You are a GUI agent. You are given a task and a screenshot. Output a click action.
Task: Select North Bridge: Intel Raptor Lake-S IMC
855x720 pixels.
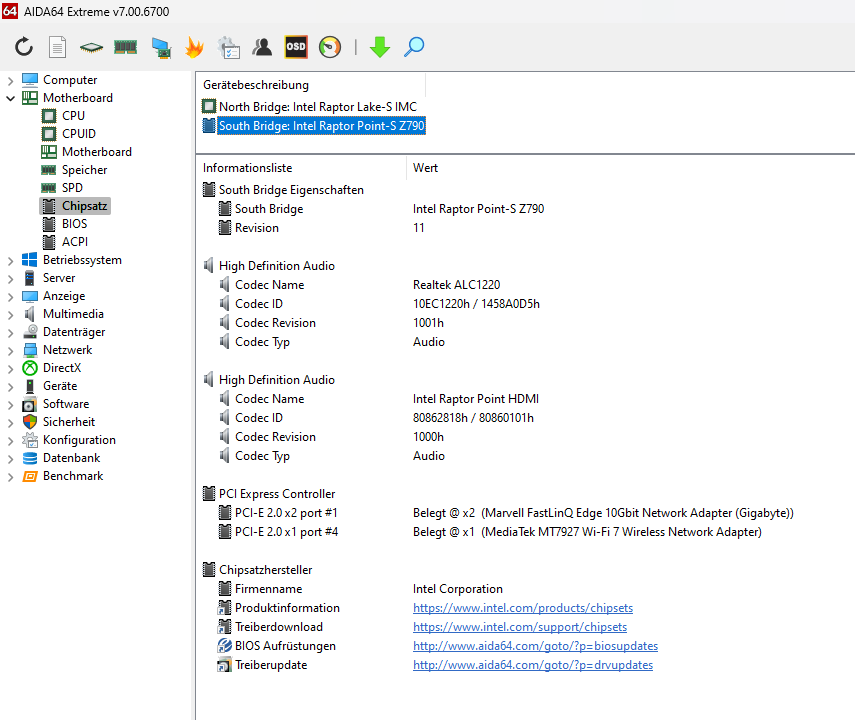click(317, 106)
